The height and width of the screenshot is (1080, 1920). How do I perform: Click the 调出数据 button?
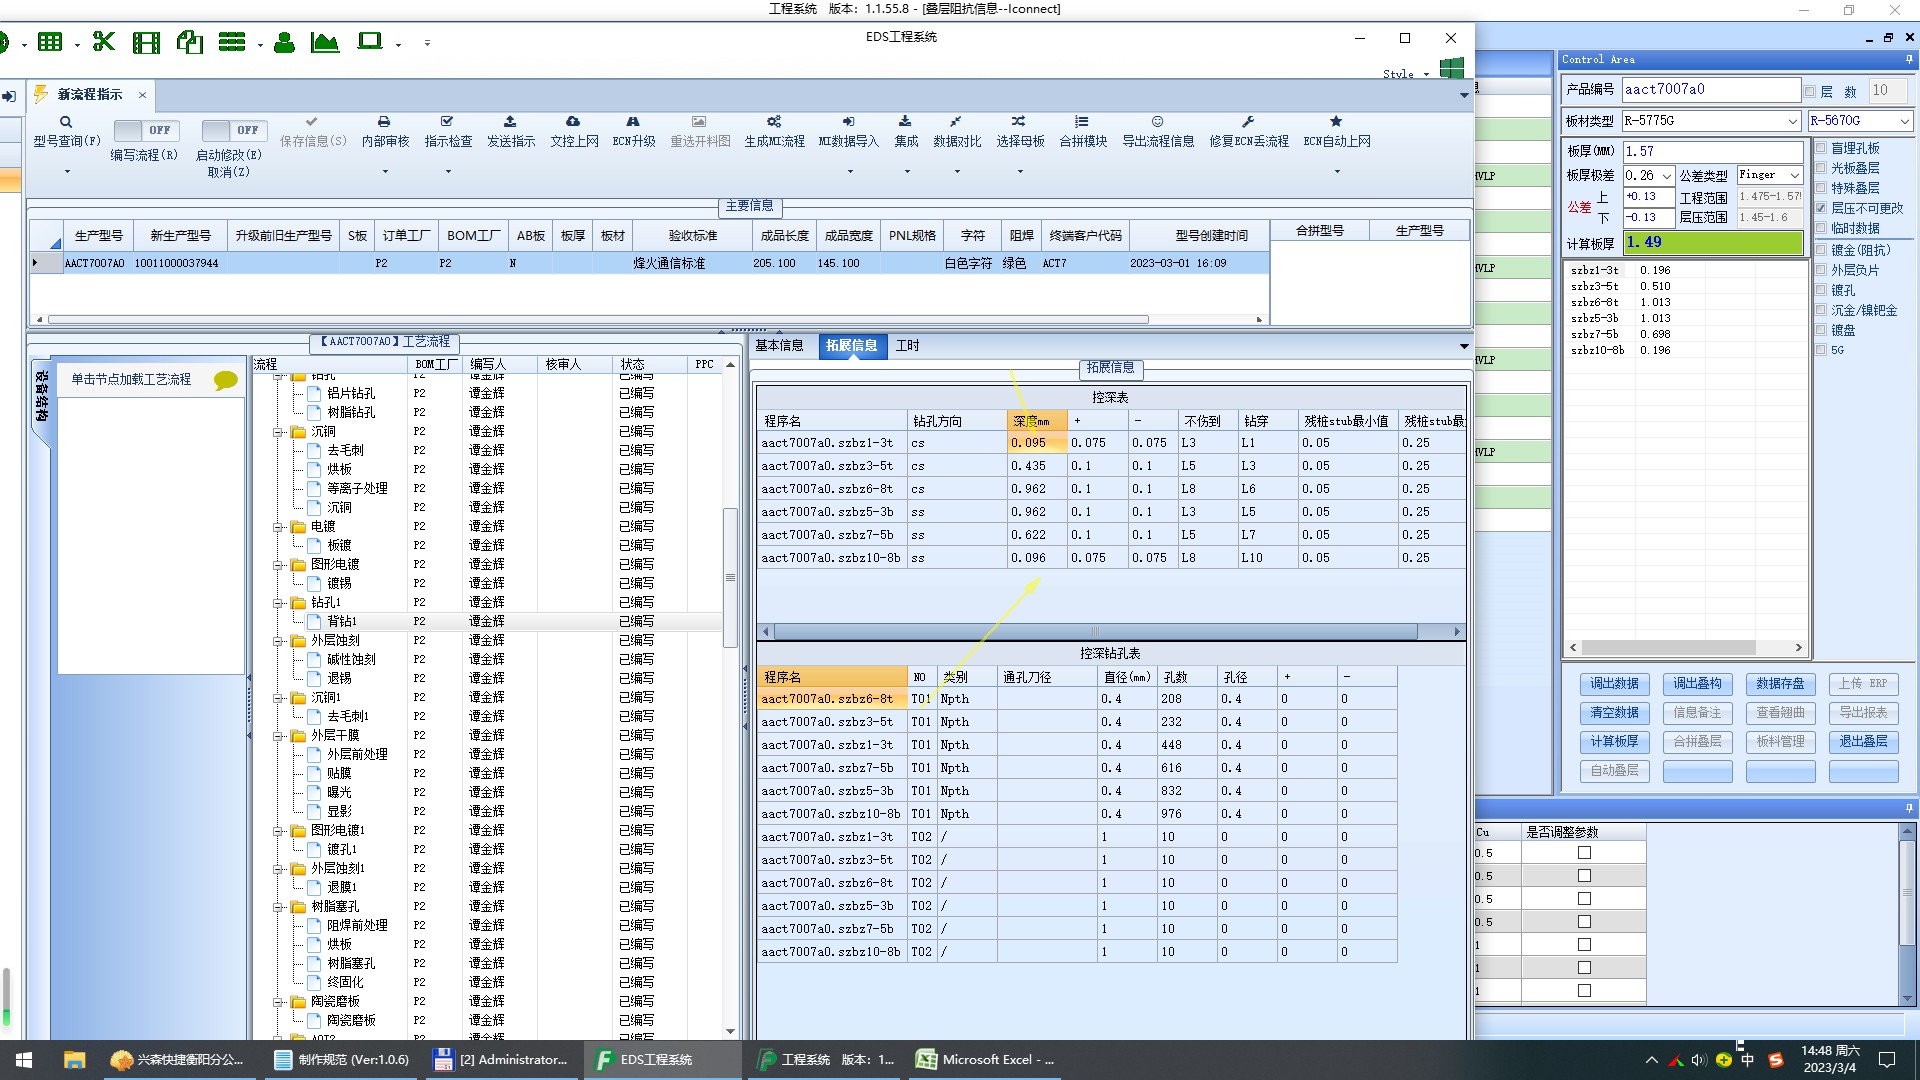(x=1614, y=684)
